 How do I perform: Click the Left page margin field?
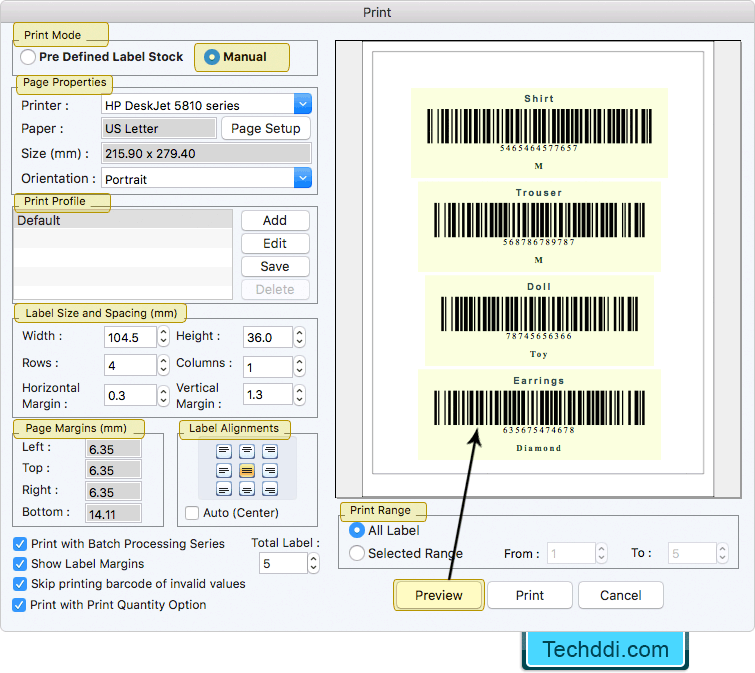coord(114,449)
